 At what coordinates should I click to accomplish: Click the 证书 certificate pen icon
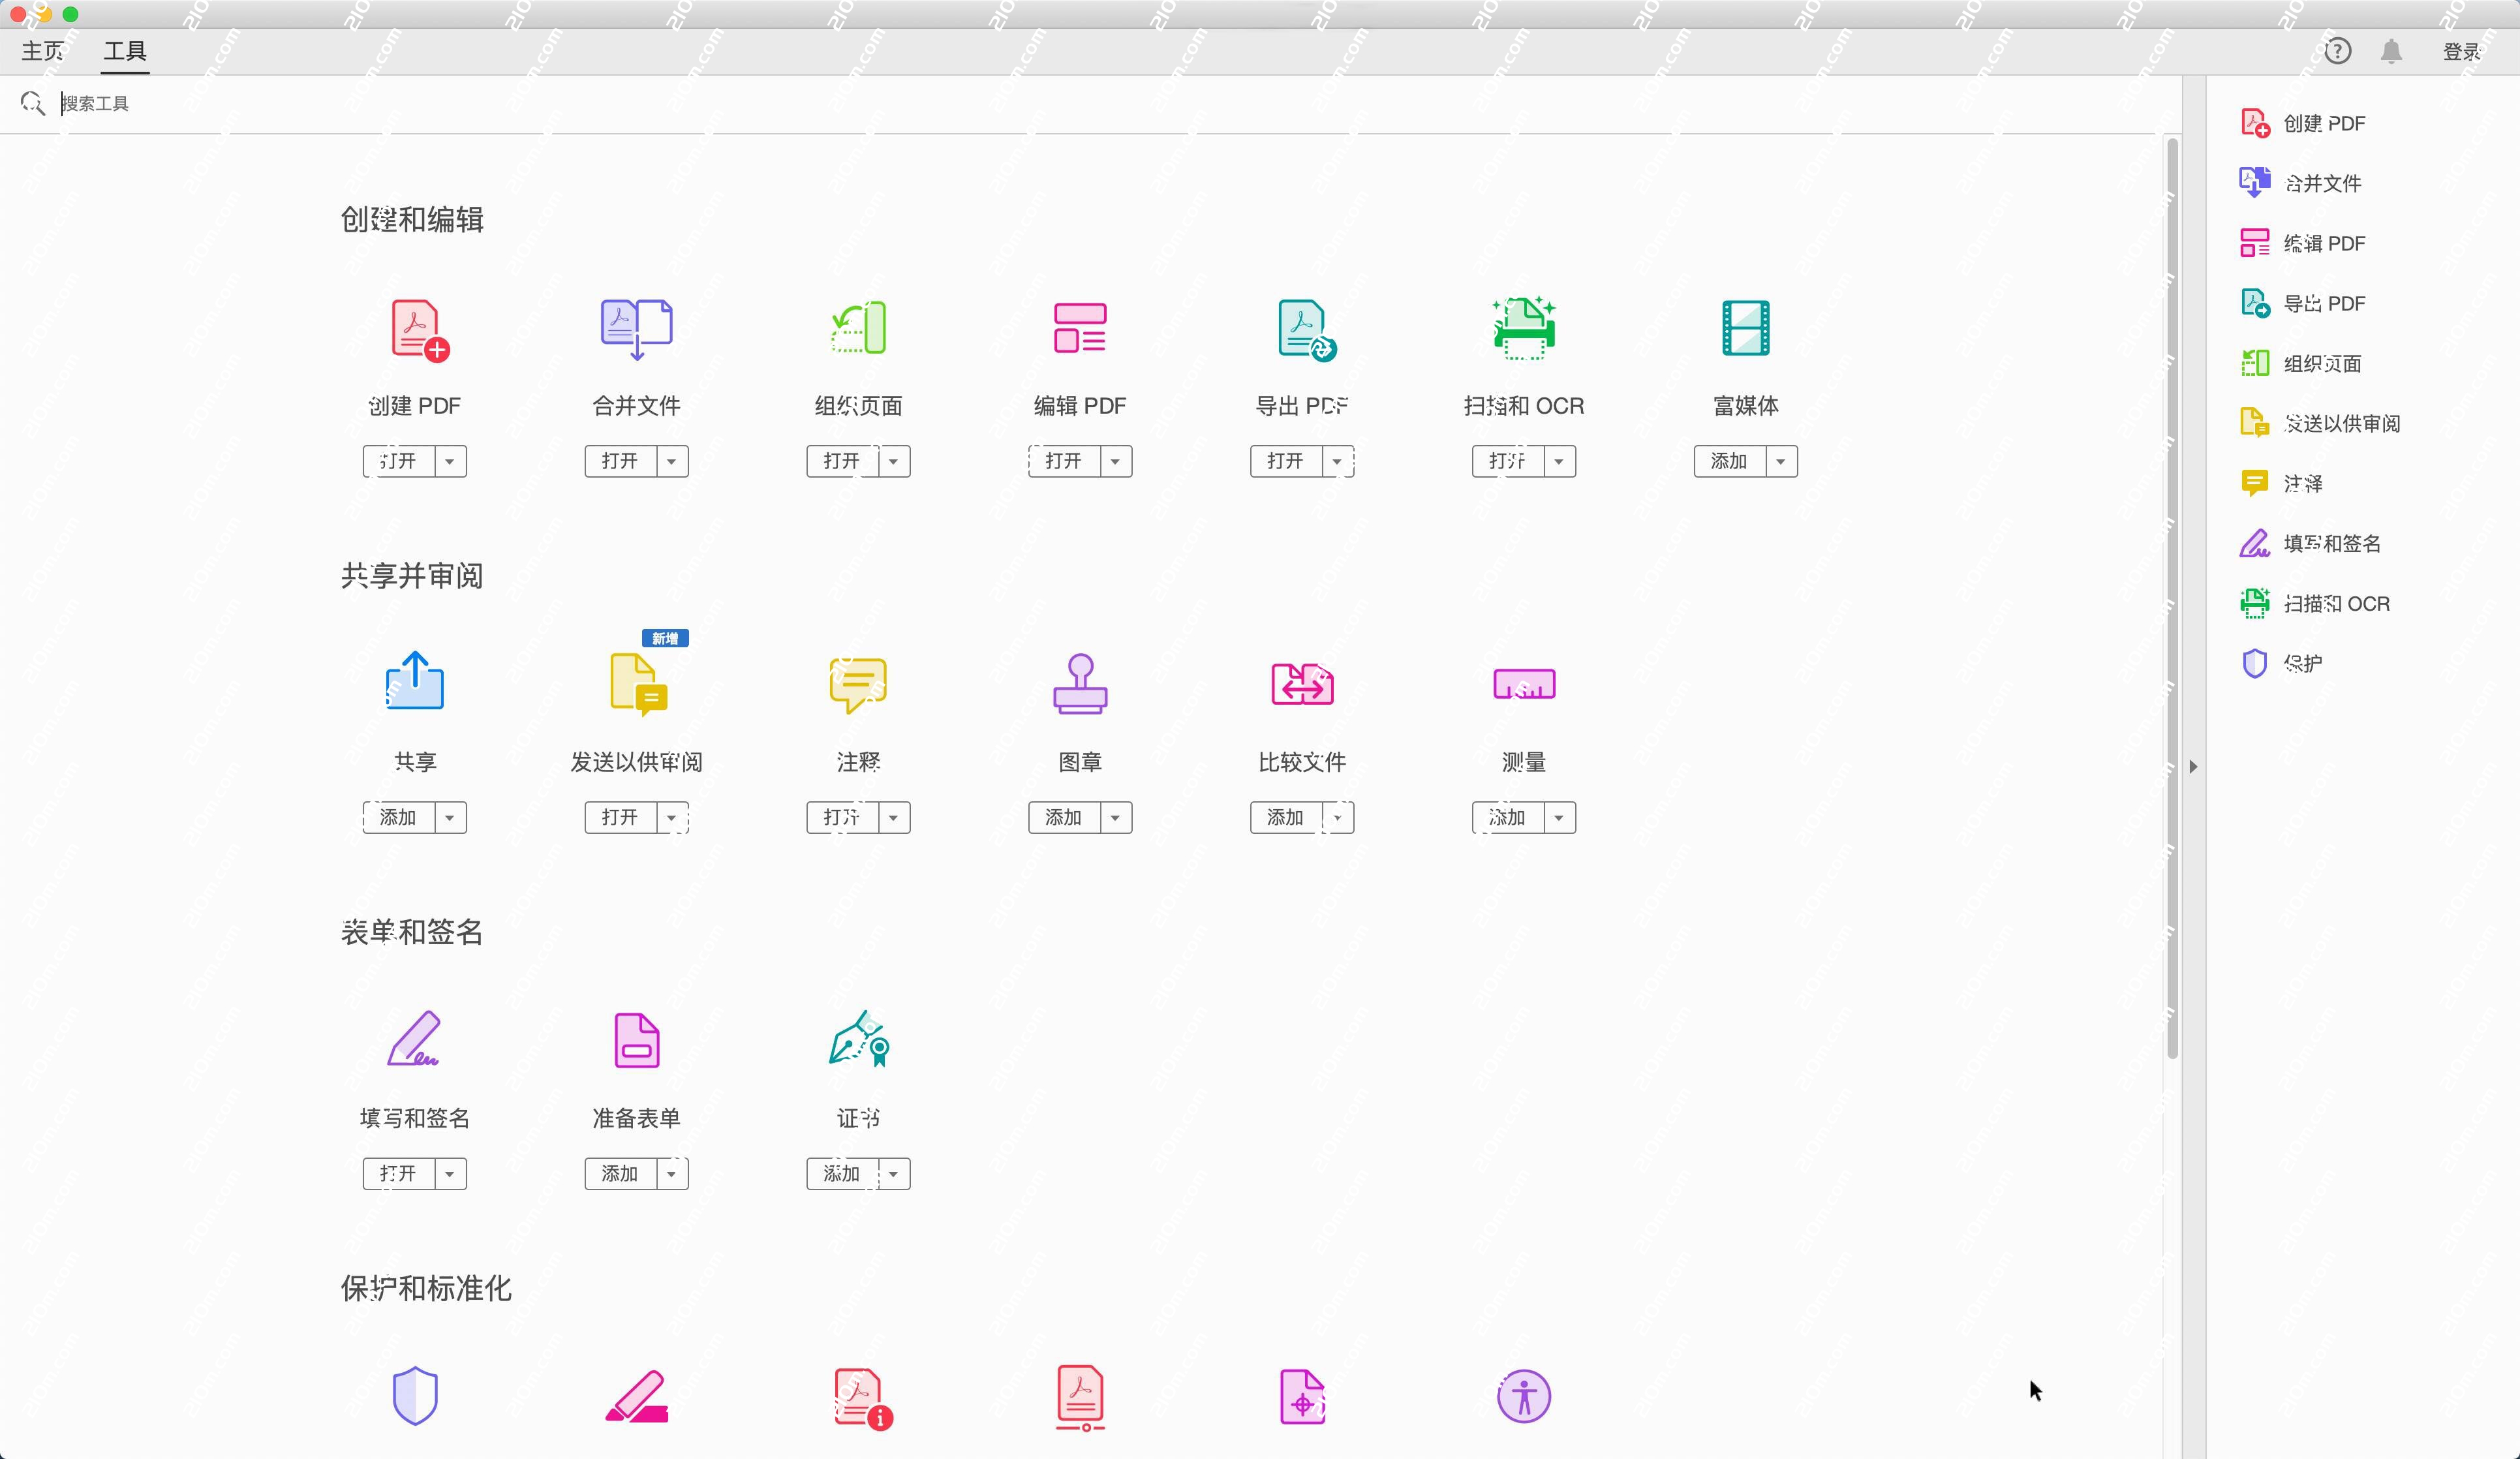859,1039
